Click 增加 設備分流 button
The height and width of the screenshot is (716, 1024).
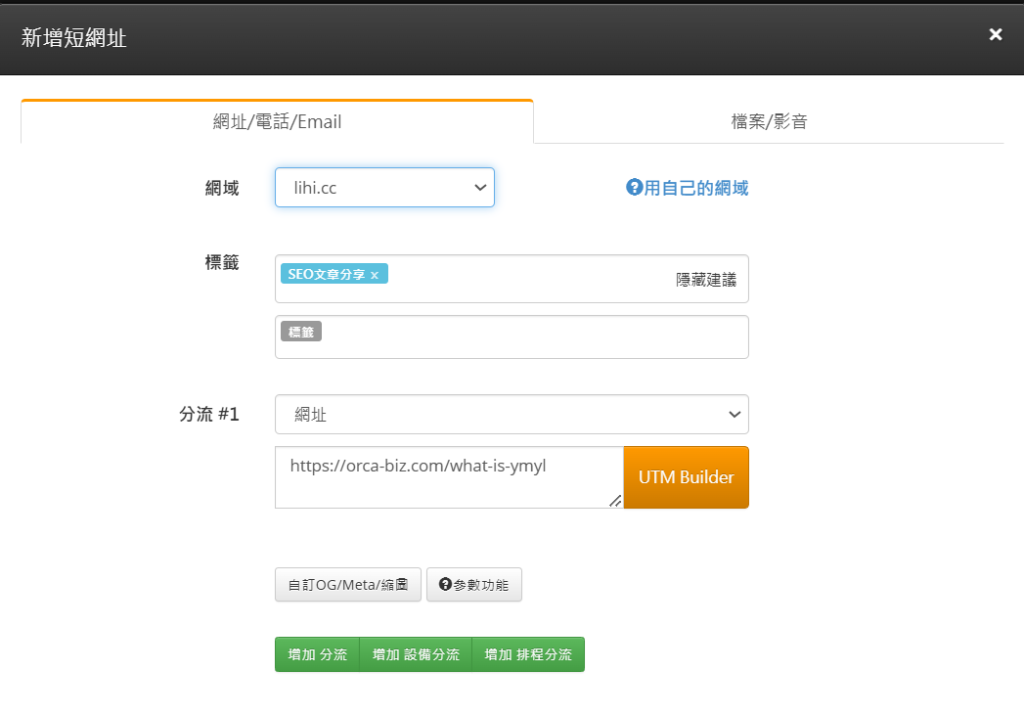click(x=416, y=655)
